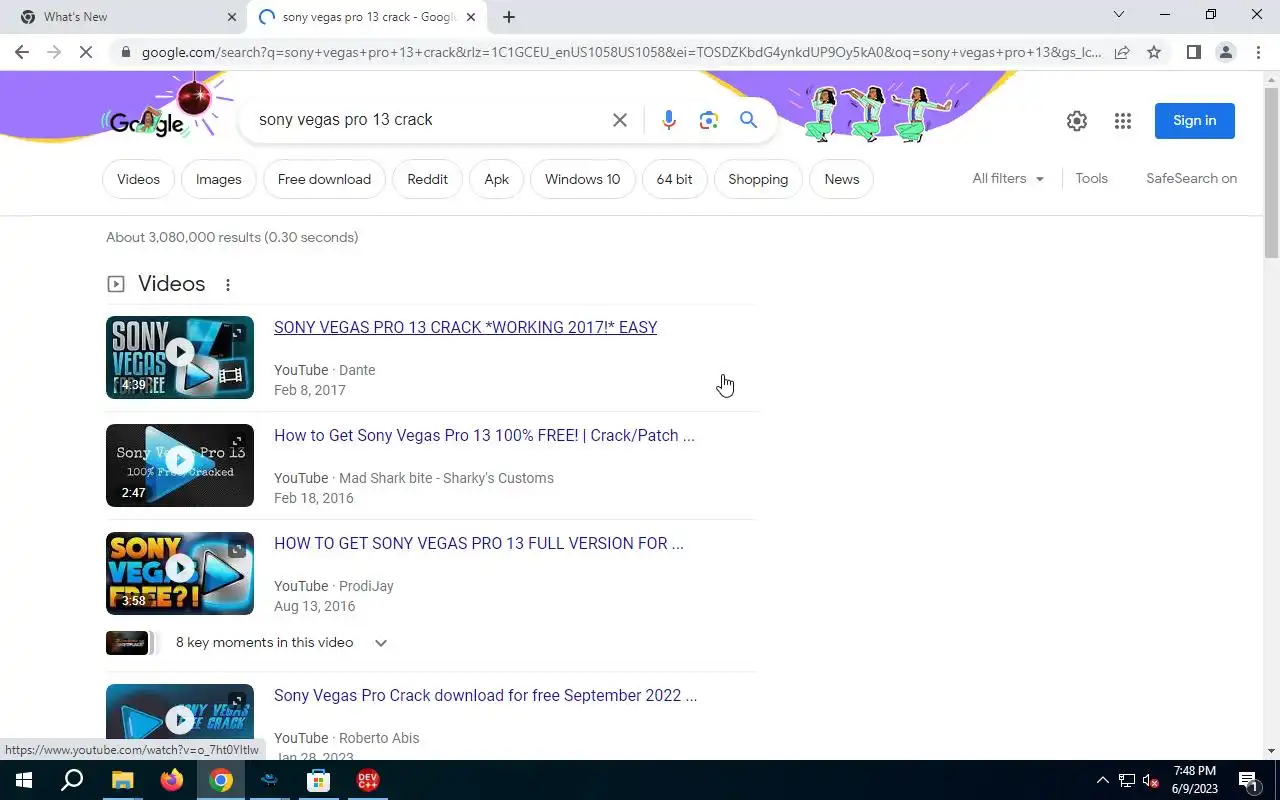The image size is (1280, 800).
Task: Close the sony vegas search tab
Action: (x=471, y=17)
